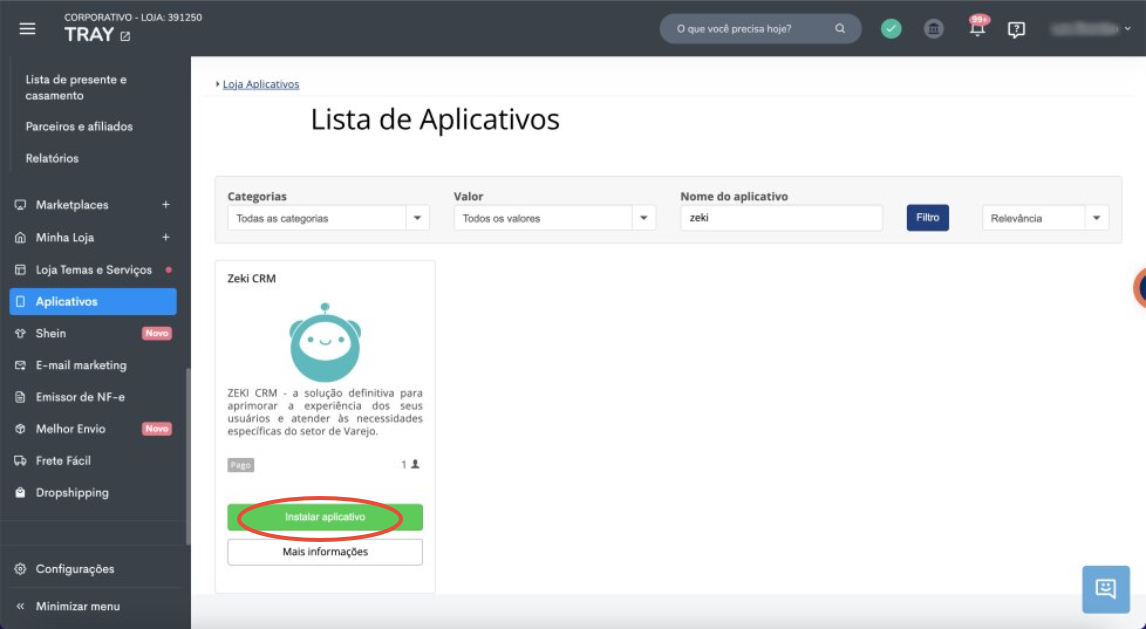Click the user count icon on Zeki card
This screenshot has height=629, width=1146.
pos(415,464)
